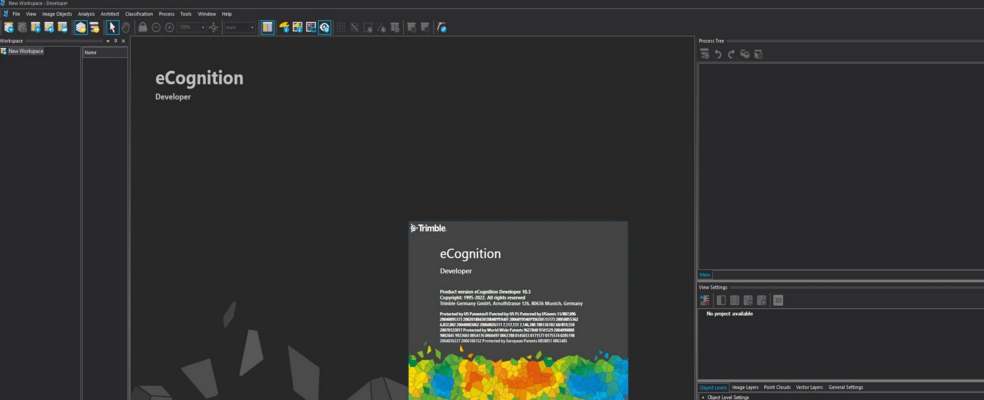The image size is (984, 400).
Task: Click the add view pane icon
Action: (761, 300)
